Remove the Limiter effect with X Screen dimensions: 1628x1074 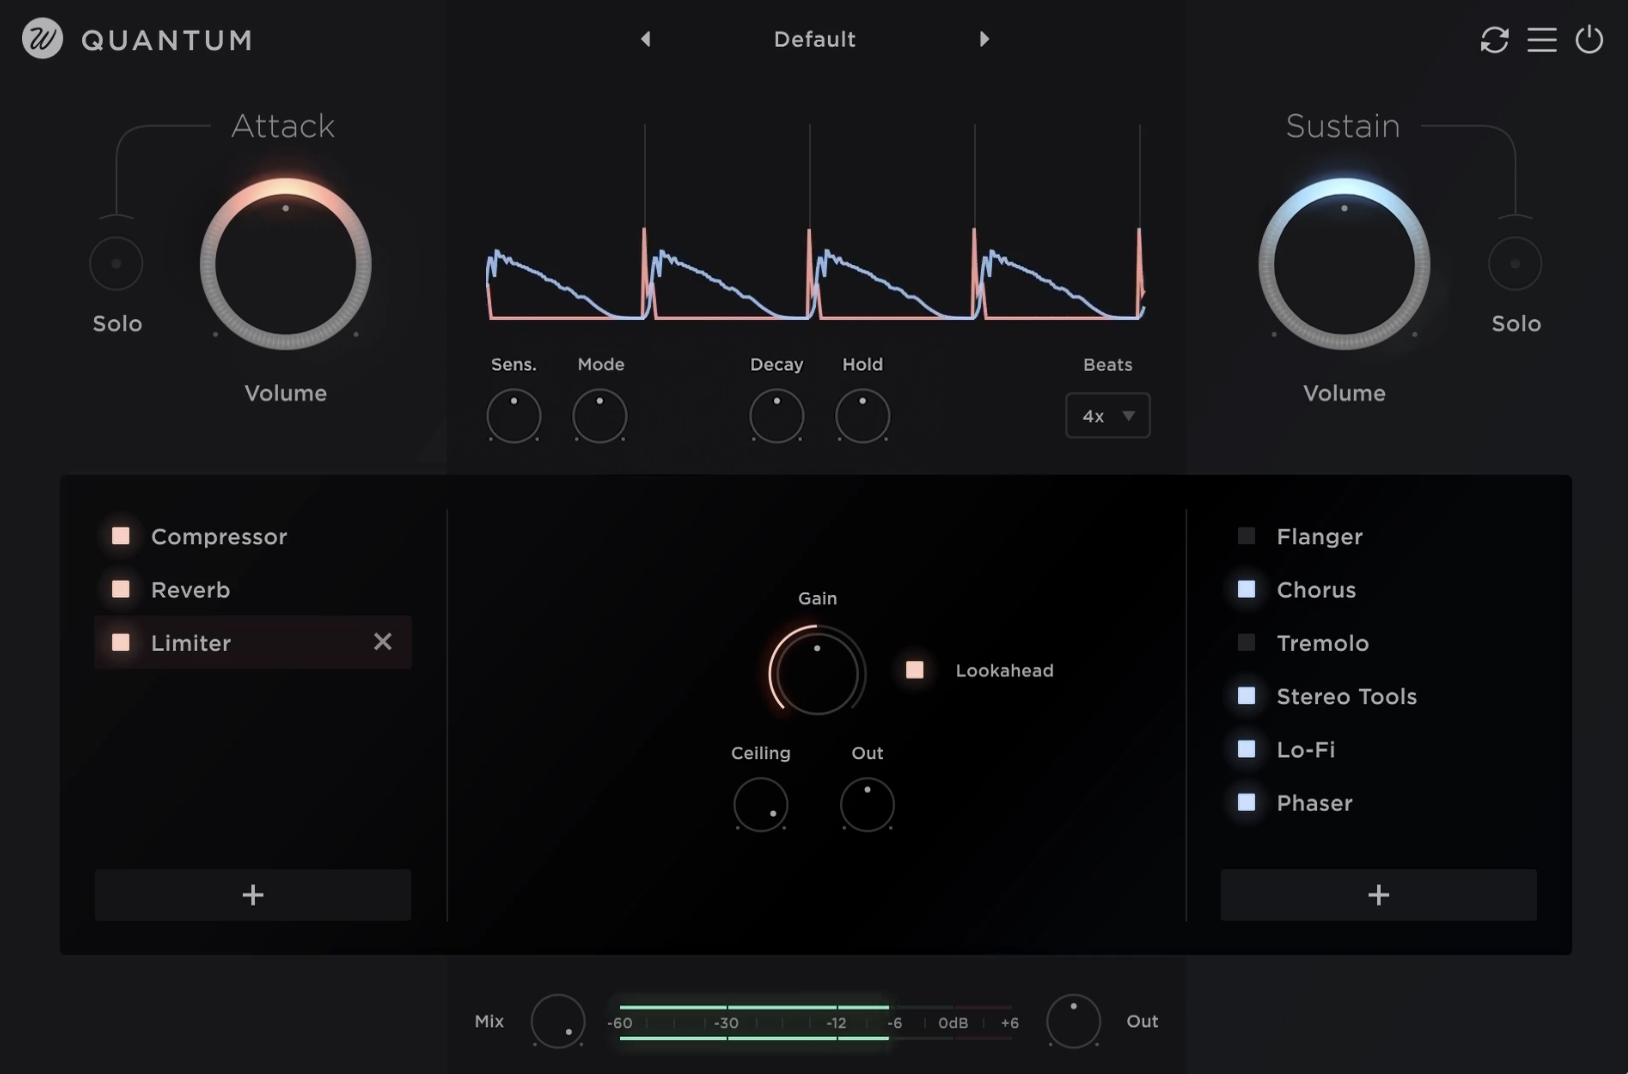tap(383, 642)
